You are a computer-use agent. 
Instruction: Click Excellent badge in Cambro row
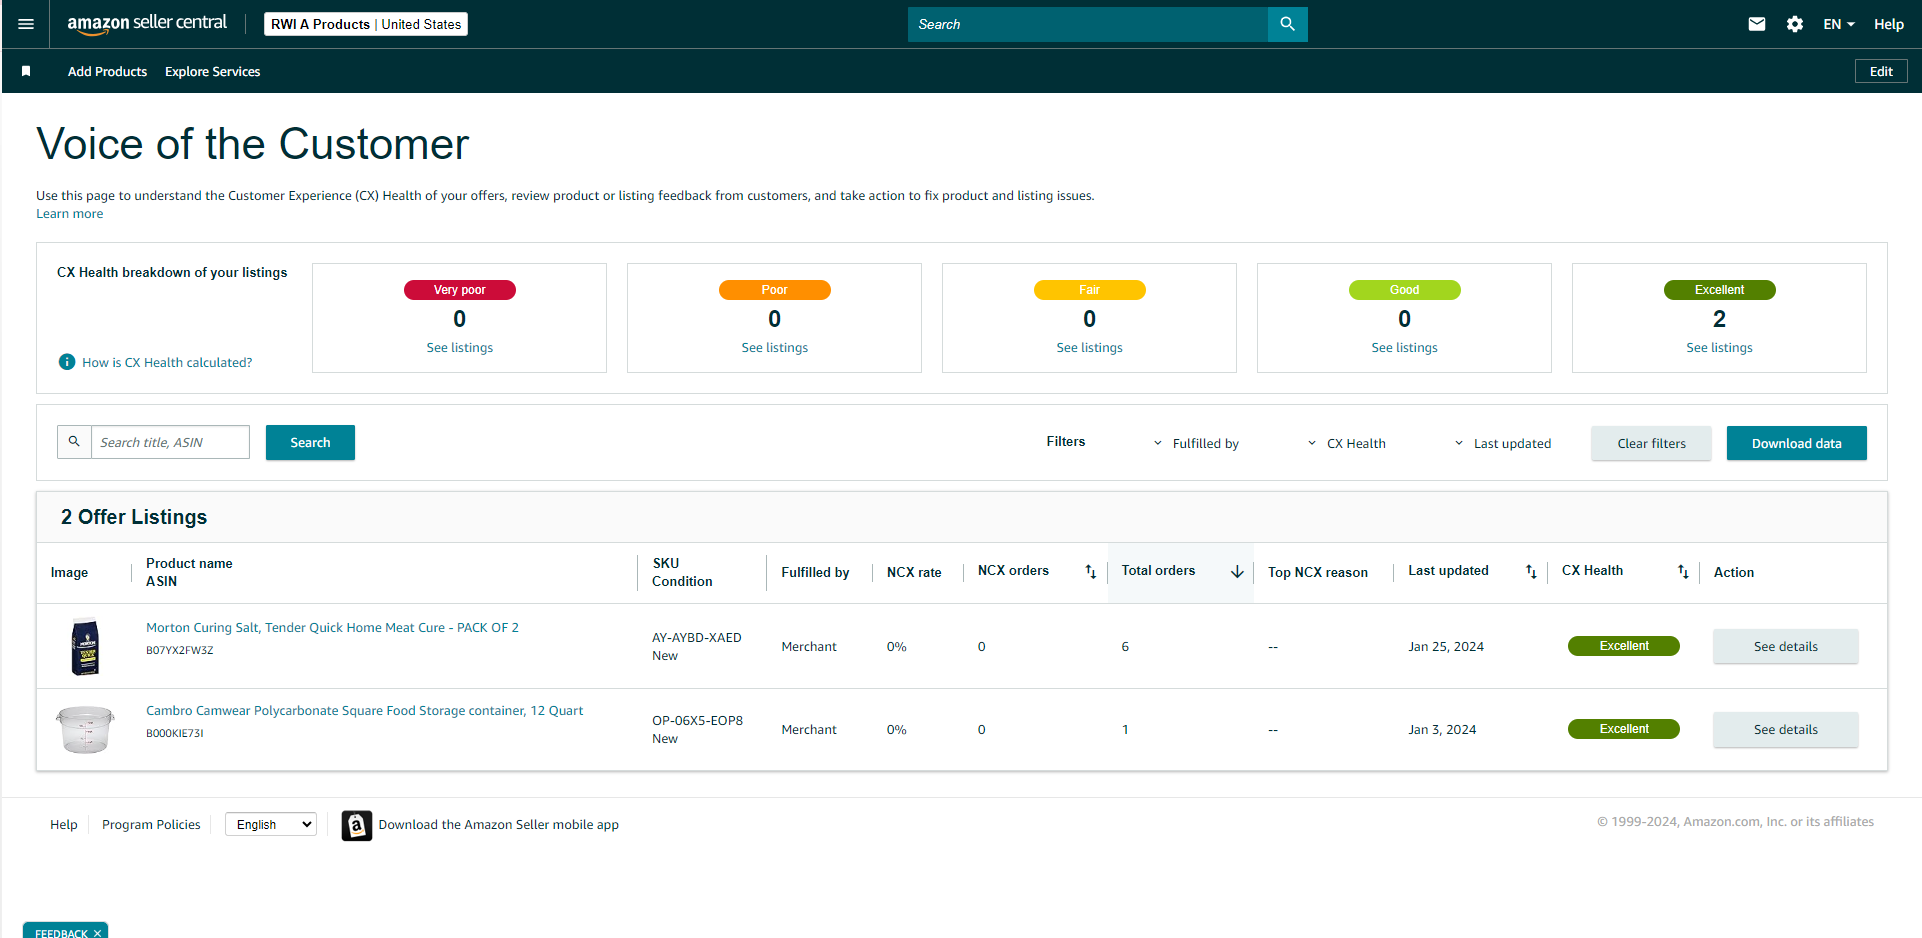tap(1624, 729)
